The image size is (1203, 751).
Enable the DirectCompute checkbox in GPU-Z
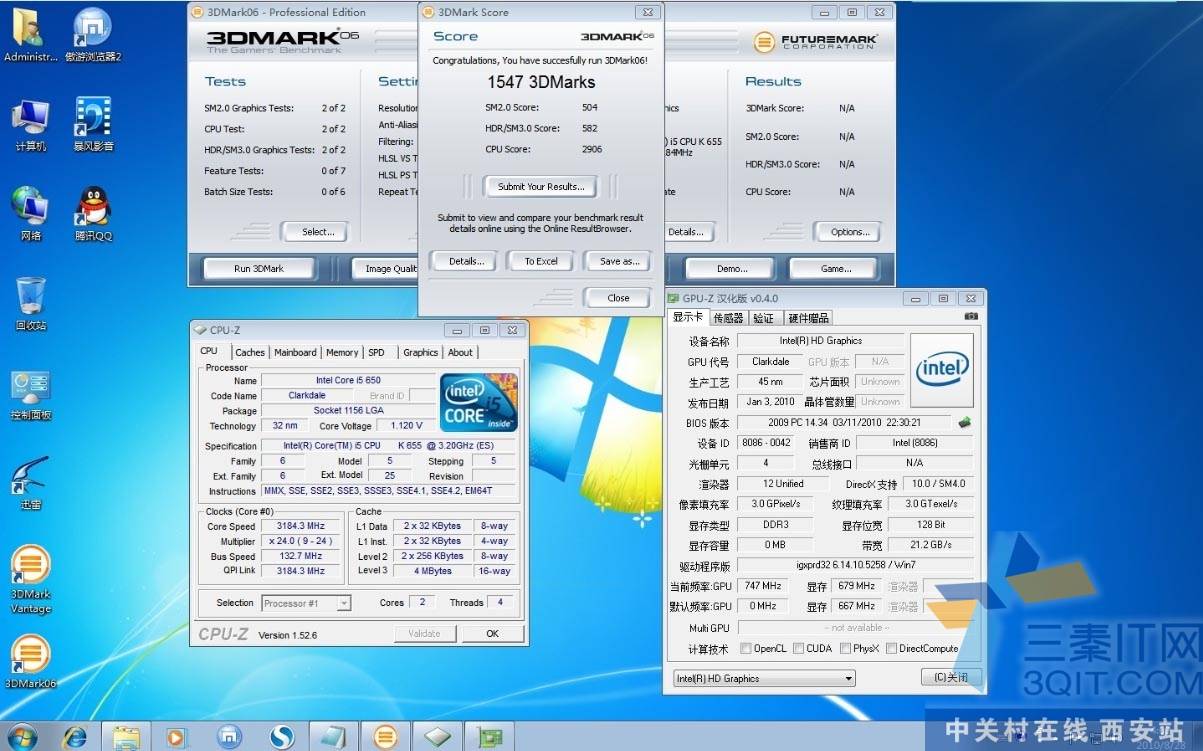891,648
